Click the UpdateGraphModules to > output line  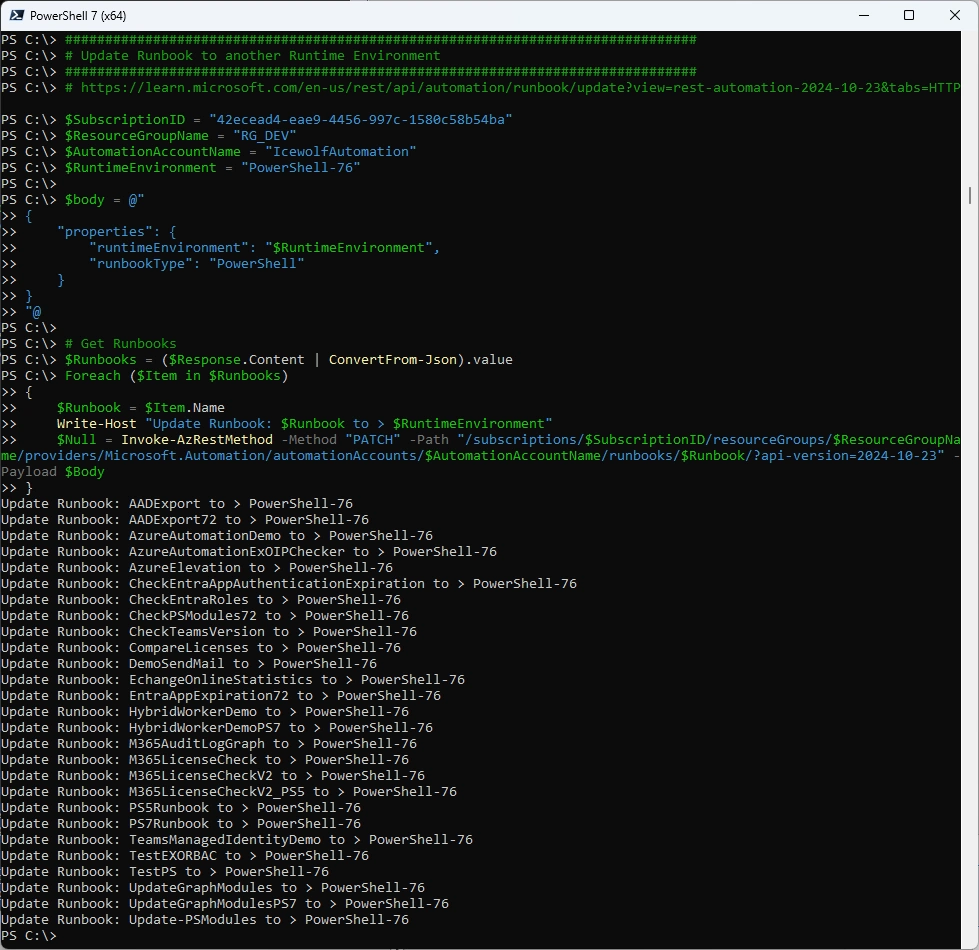coord(213,888)
